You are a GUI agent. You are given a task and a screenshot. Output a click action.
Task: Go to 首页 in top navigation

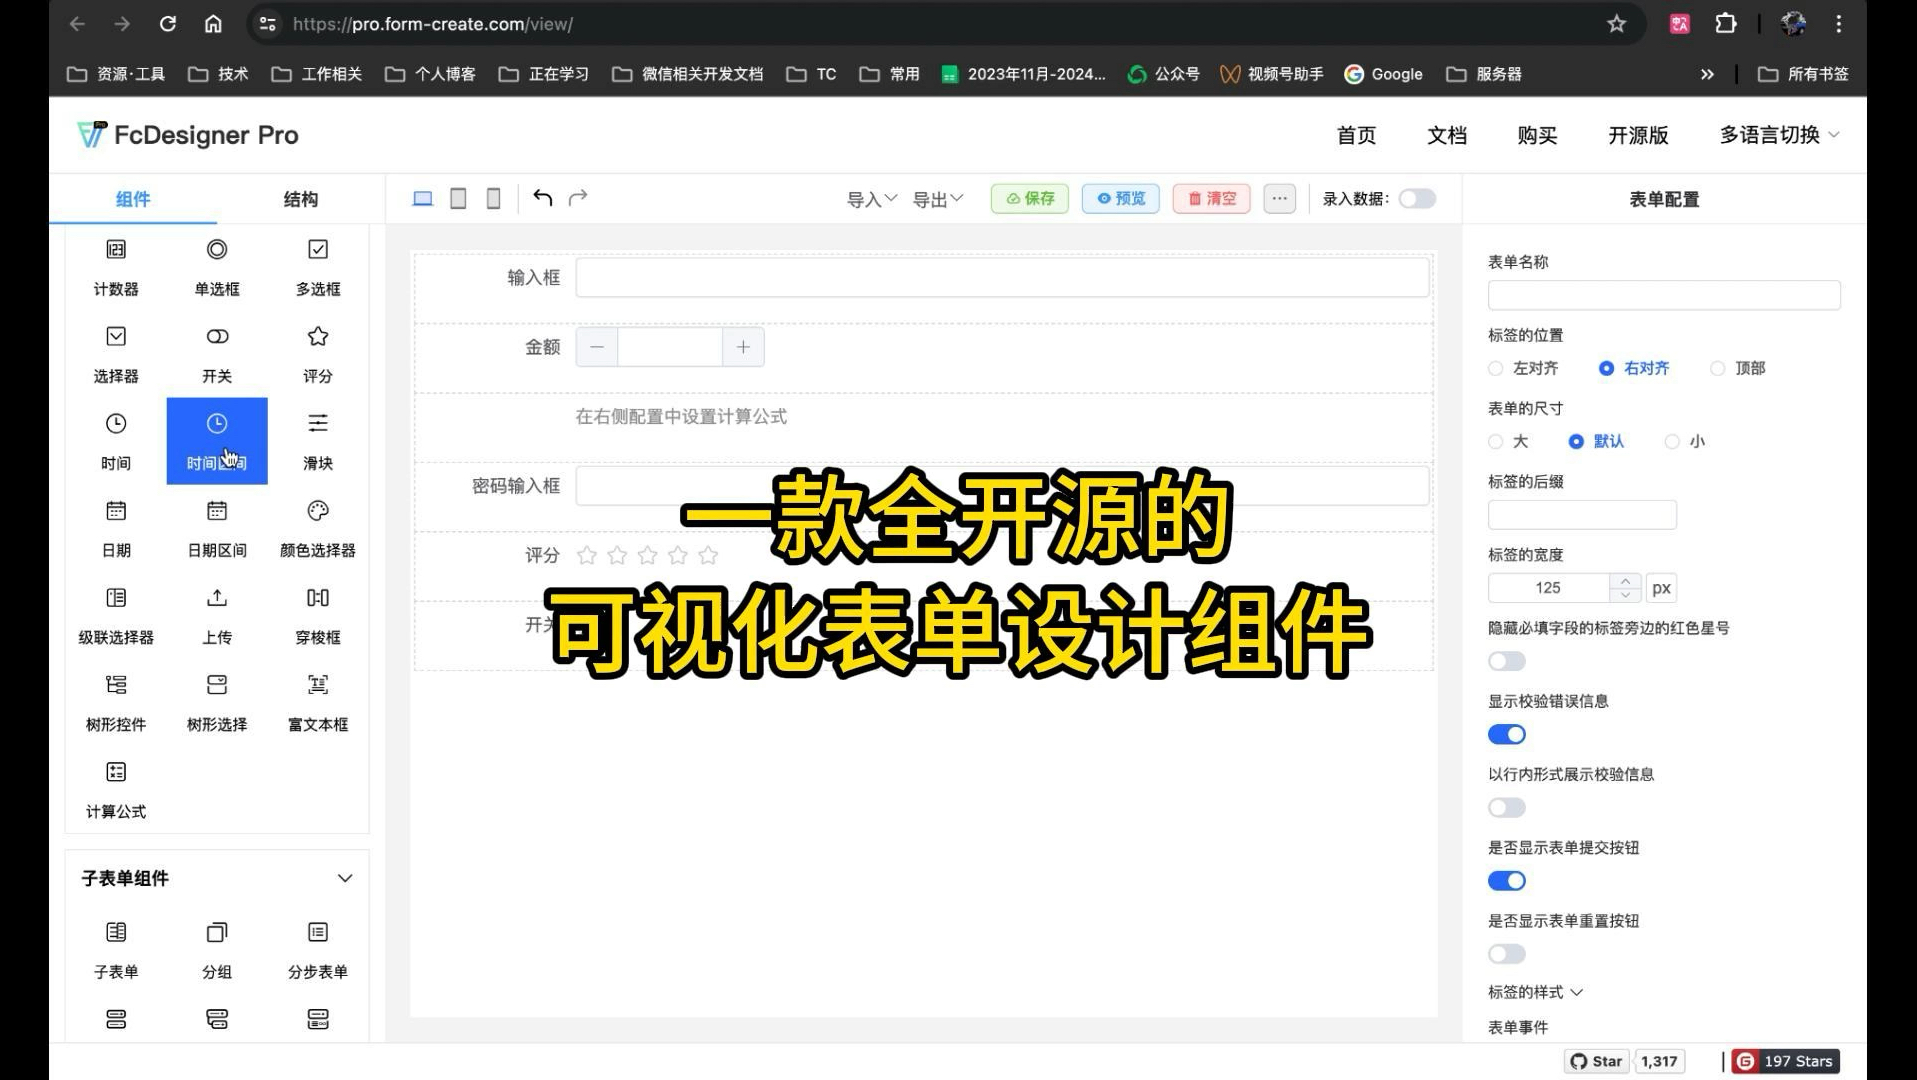1357,135
